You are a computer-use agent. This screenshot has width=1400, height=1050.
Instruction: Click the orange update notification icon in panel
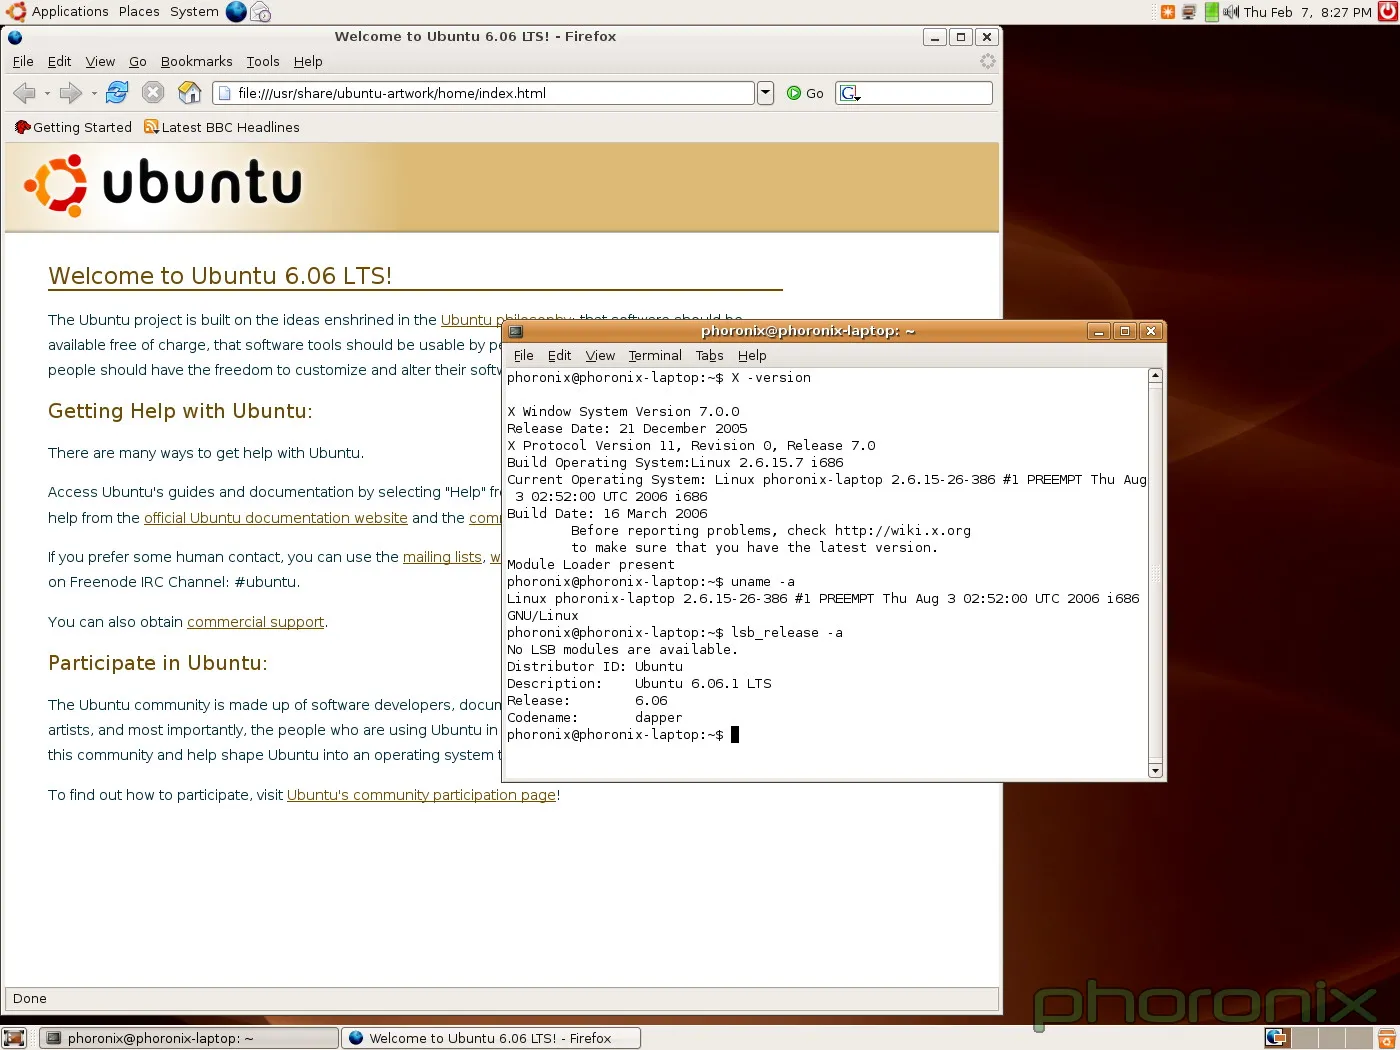pos(1167,12)
